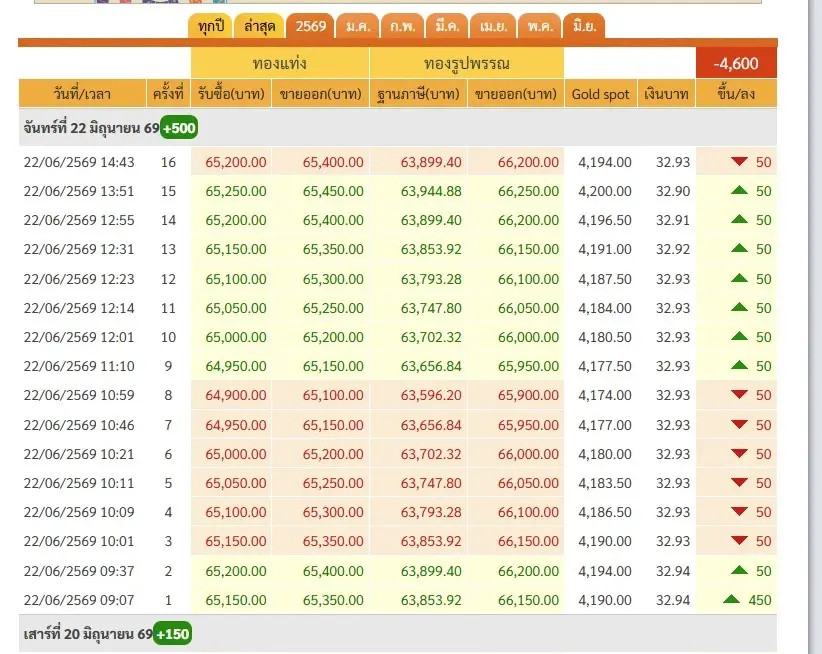Click the green up arrow in row 14
This screenshot has width=822, height=654.
pyautogui.click(x=739, y=219)
